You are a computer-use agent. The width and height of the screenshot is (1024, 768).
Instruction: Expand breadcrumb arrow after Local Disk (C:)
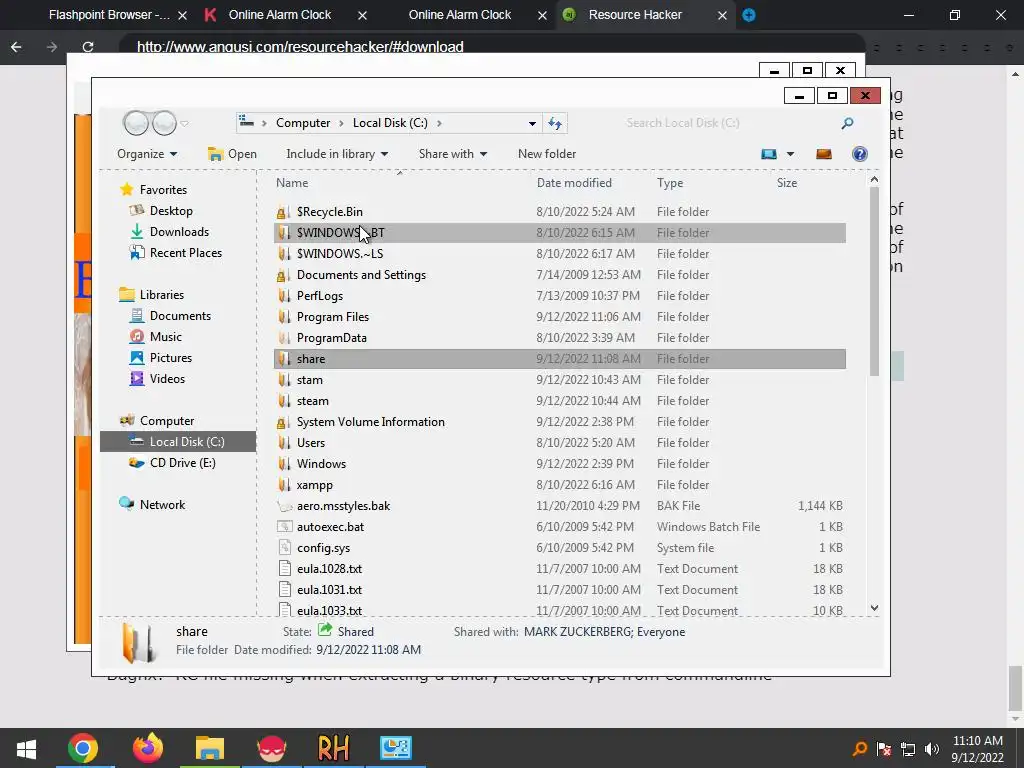(x=439, y=123)
